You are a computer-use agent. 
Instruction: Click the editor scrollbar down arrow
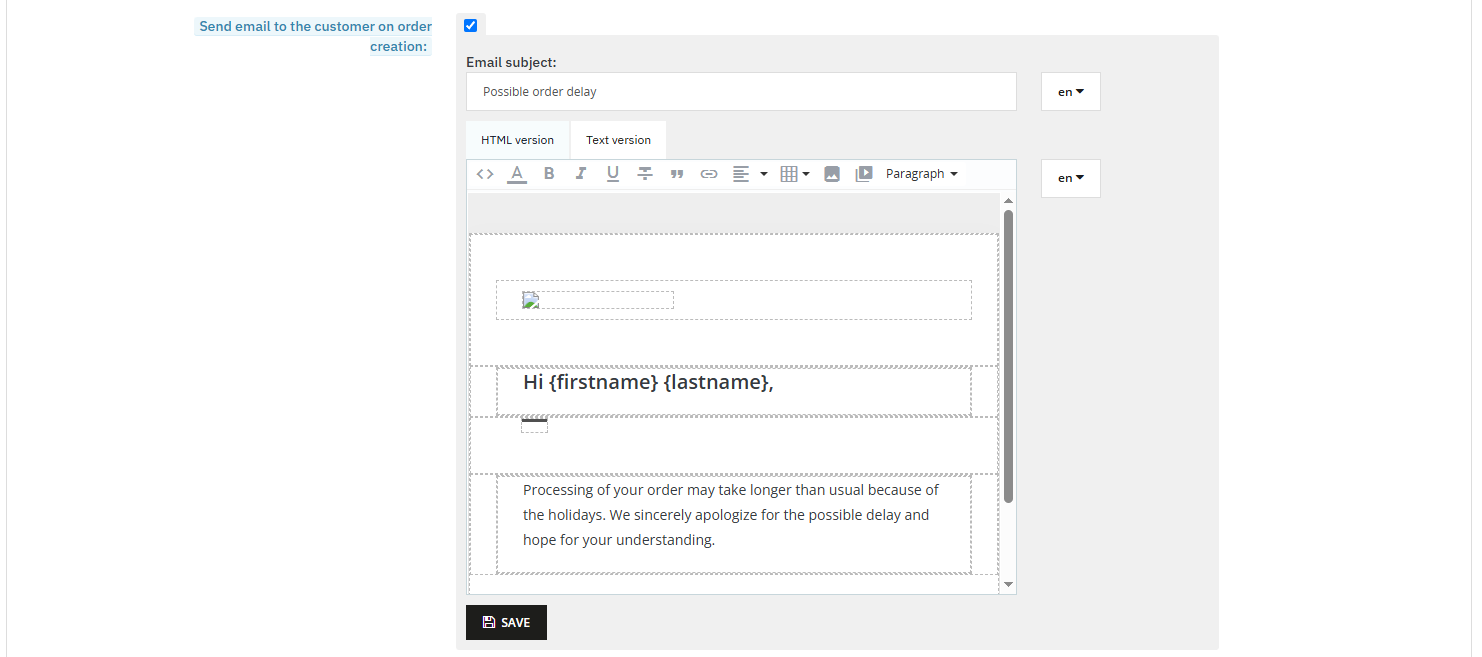[x=1008, y=584]
